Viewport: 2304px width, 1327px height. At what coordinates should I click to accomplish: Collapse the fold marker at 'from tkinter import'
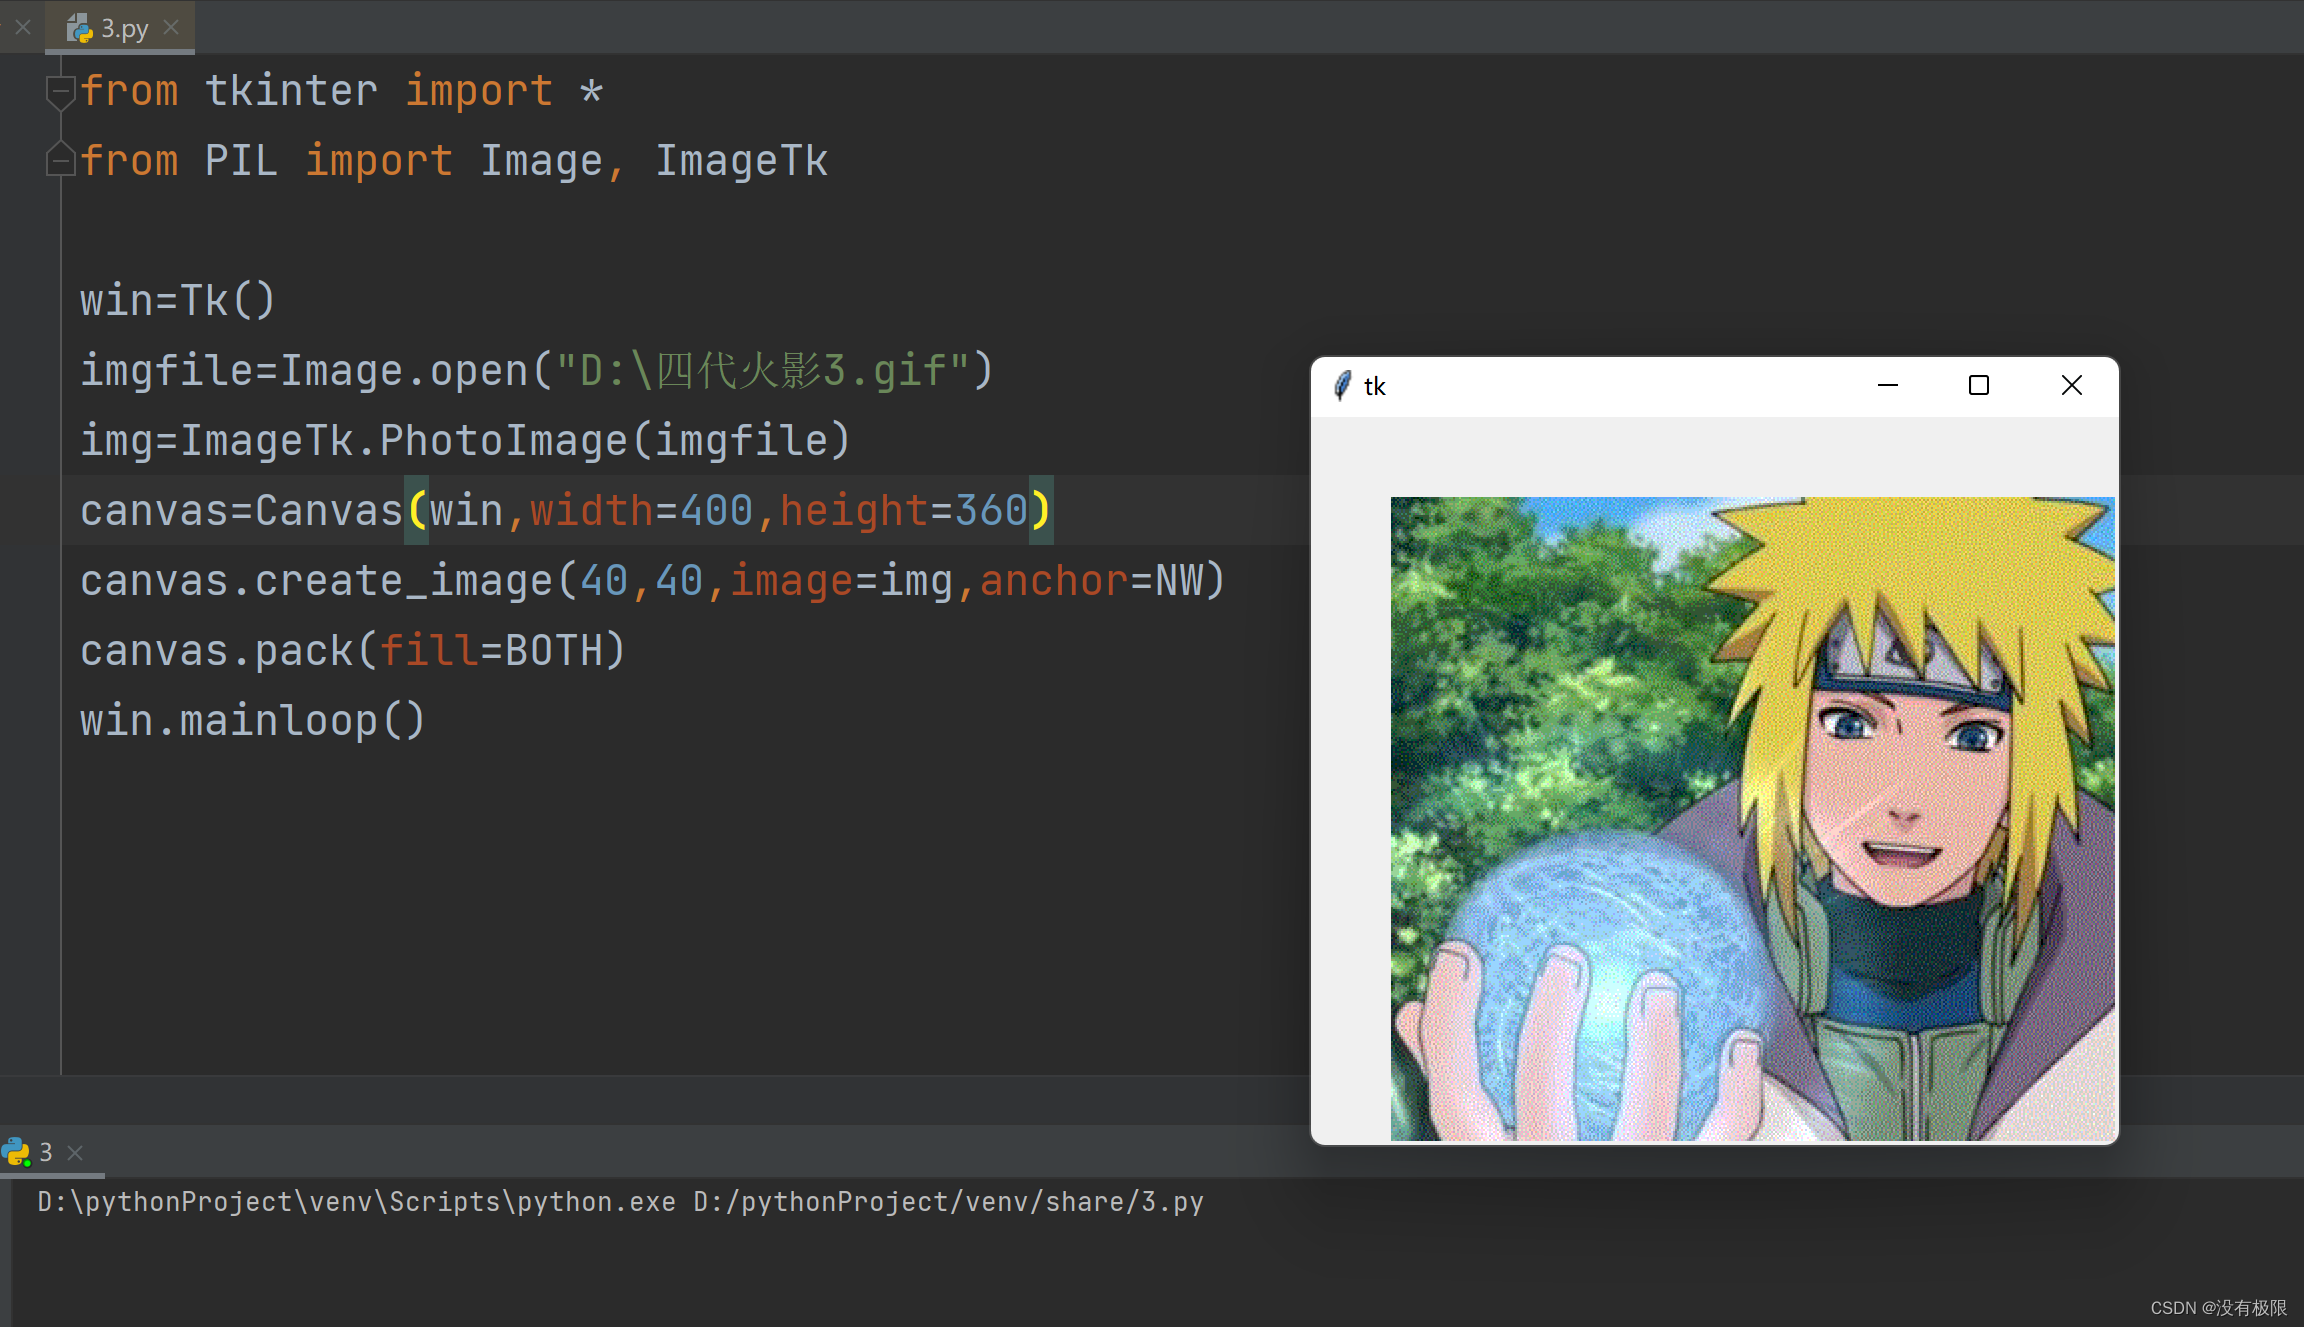click(x=60, y=92)
